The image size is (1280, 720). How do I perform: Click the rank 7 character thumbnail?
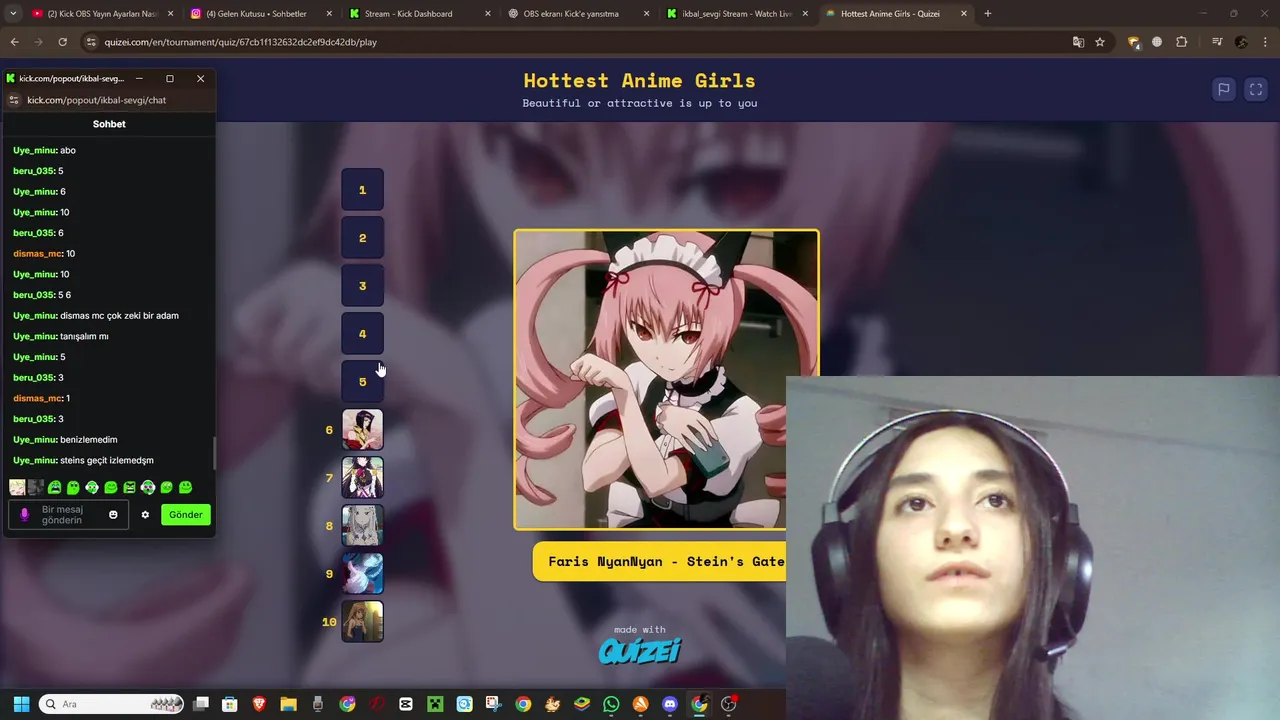click(x=362, y=478)
